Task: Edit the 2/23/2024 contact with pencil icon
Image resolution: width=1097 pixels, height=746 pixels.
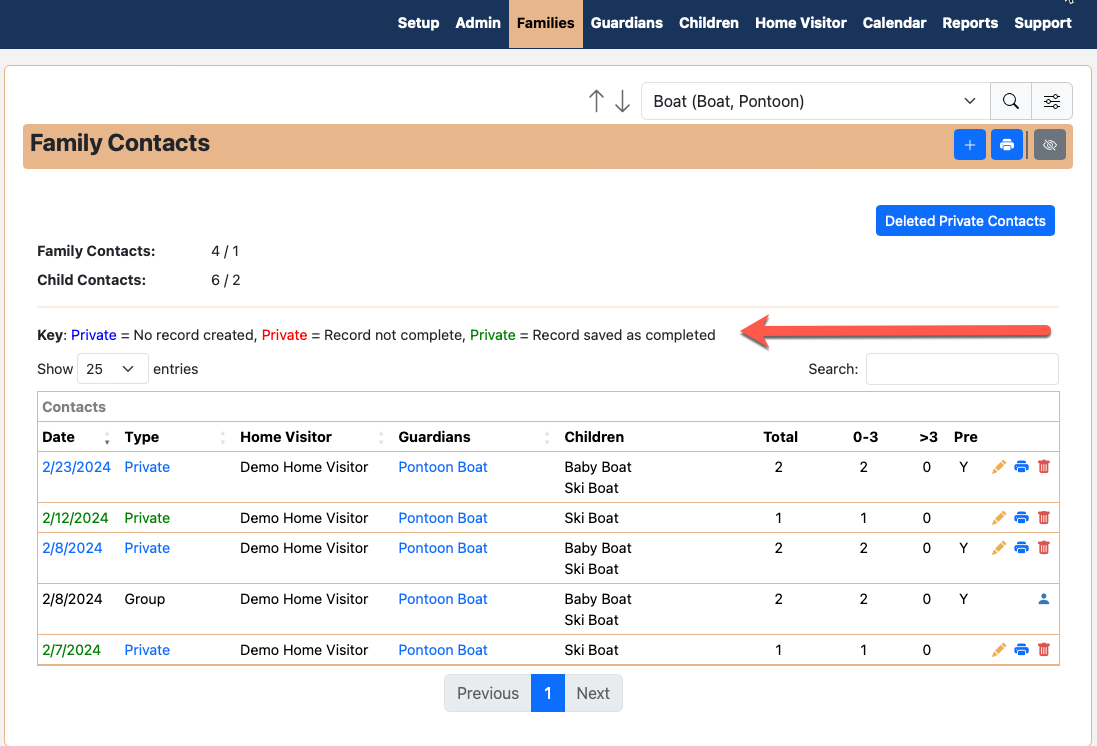Action: (998, 467)
